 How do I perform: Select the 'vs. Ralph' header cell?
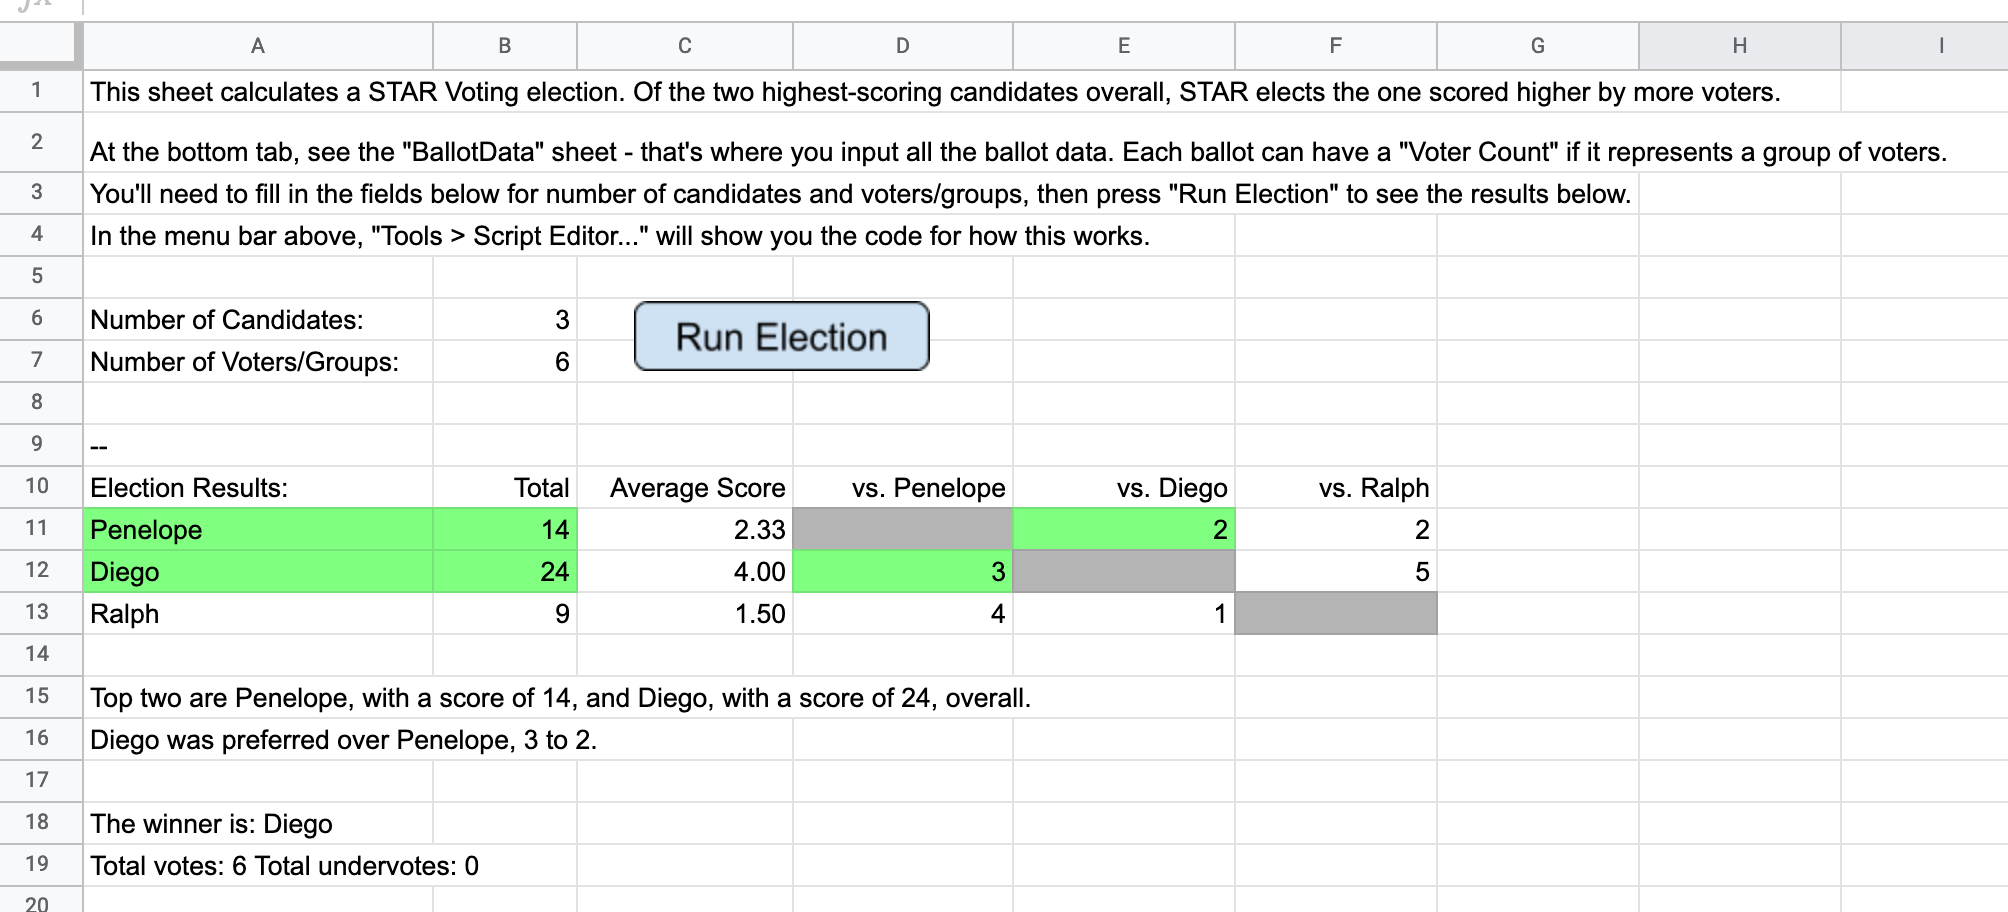1336,487
